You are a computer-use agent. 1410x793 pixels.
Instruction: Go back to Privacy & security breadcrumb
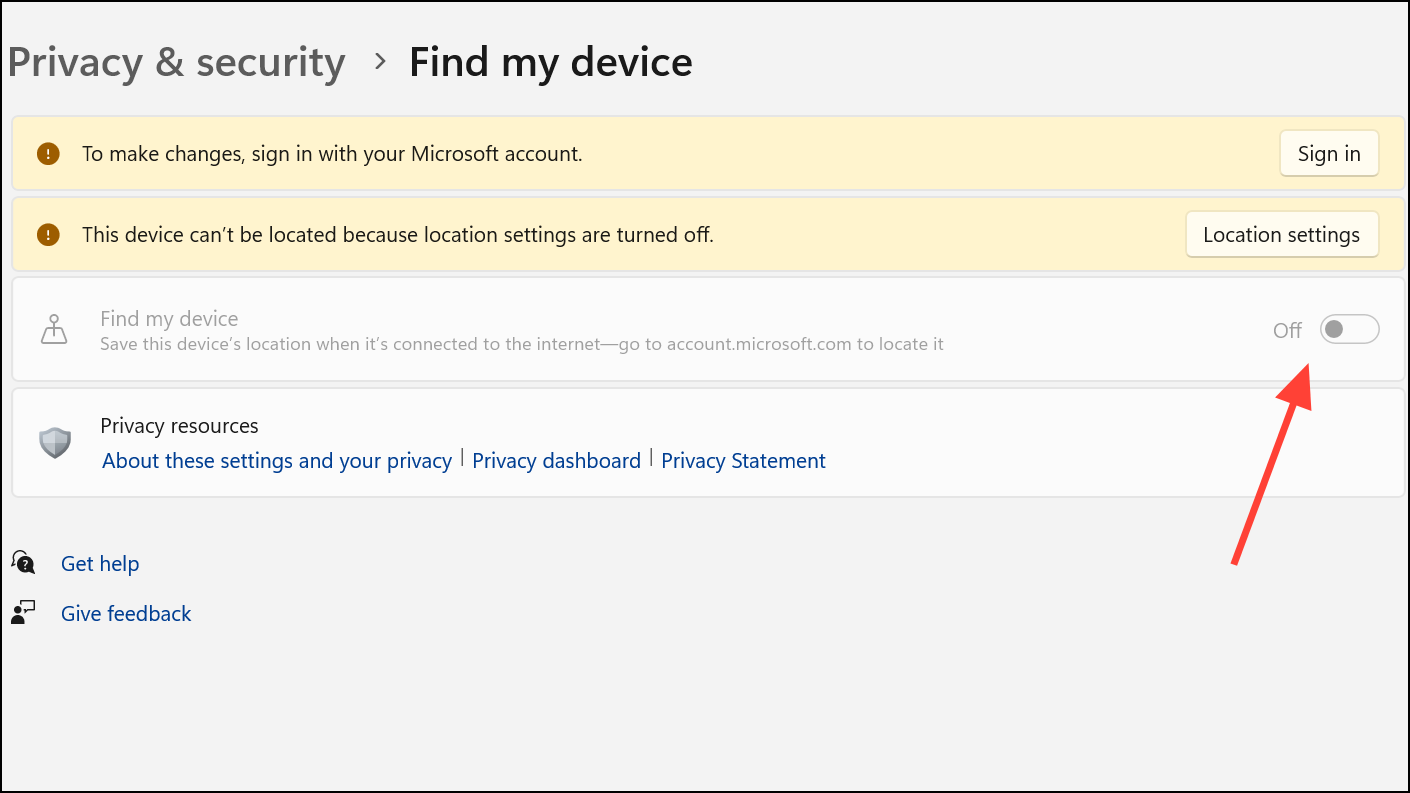click(x=176, y=62)
